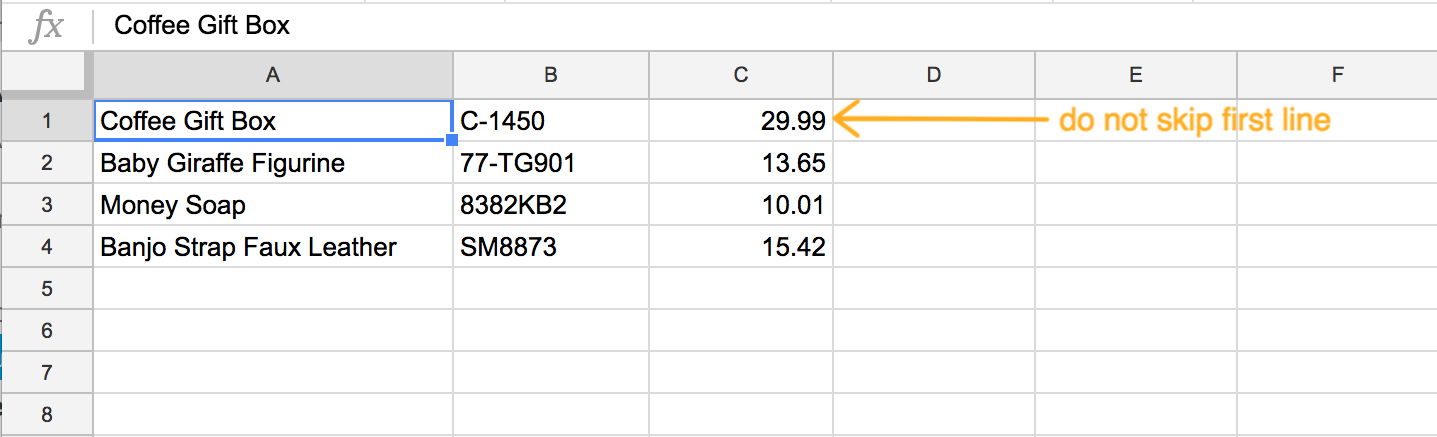The image size is (1437, 437).
Task: Click the orange arrow annotation
Action: pyautogui.click(x=940, y=119)
